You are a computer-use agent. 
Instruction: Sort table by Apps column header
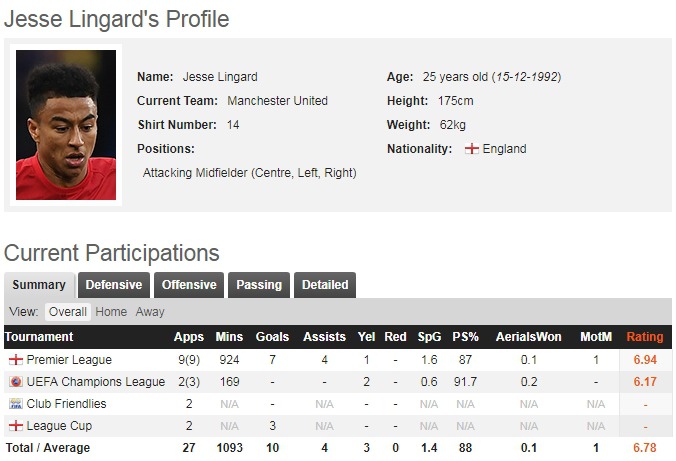pos(188,337)
